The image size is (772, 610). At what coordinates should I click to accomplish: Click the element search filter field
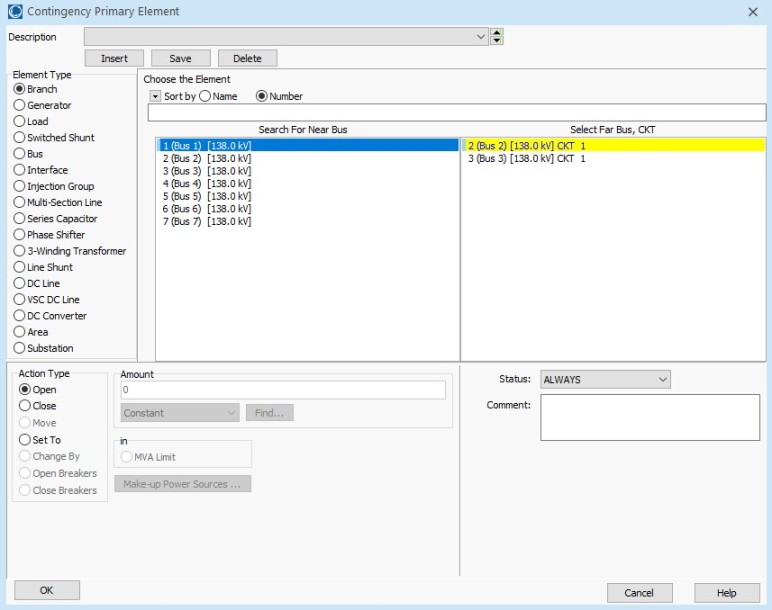click(456, 113)
